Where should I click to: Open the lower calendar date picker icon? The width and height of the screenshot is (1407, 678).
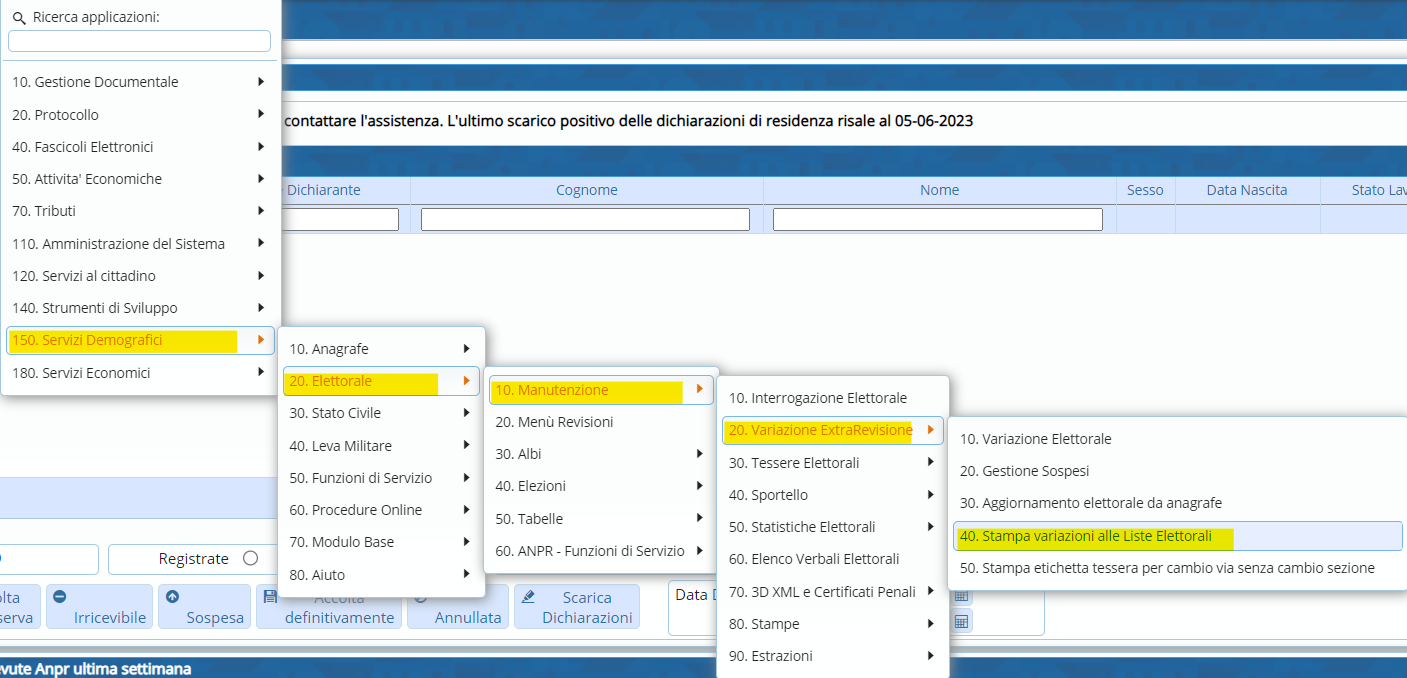pyautogui.click(x=961, y=621)
